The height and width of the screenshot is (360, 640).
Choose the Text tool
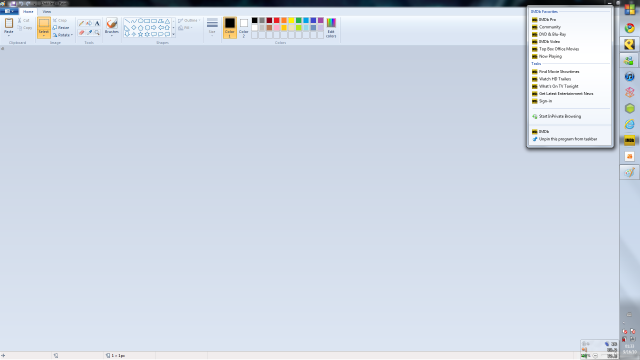point(97,24)
